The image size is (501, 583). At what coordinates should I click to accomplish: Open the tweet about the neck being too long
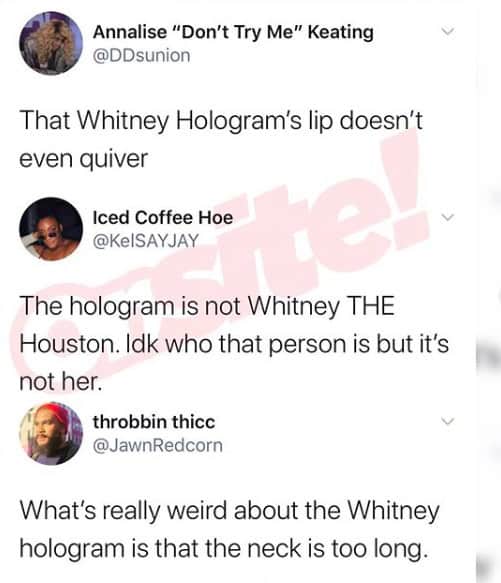click(229, 529)
